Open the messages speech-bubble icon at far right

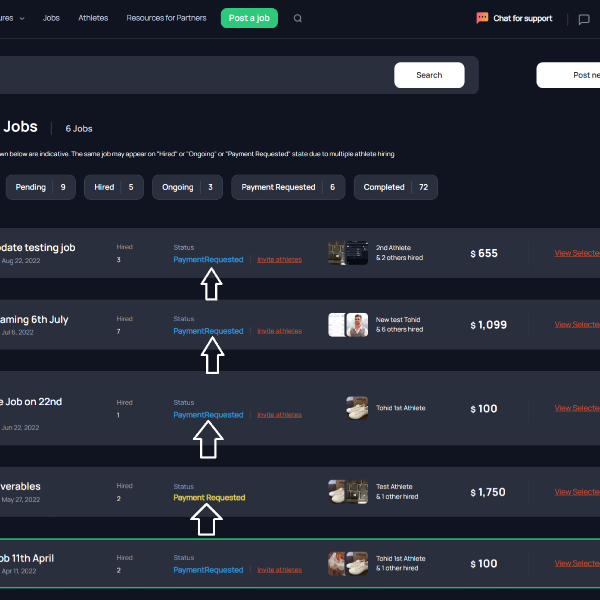tap(584, 19)
